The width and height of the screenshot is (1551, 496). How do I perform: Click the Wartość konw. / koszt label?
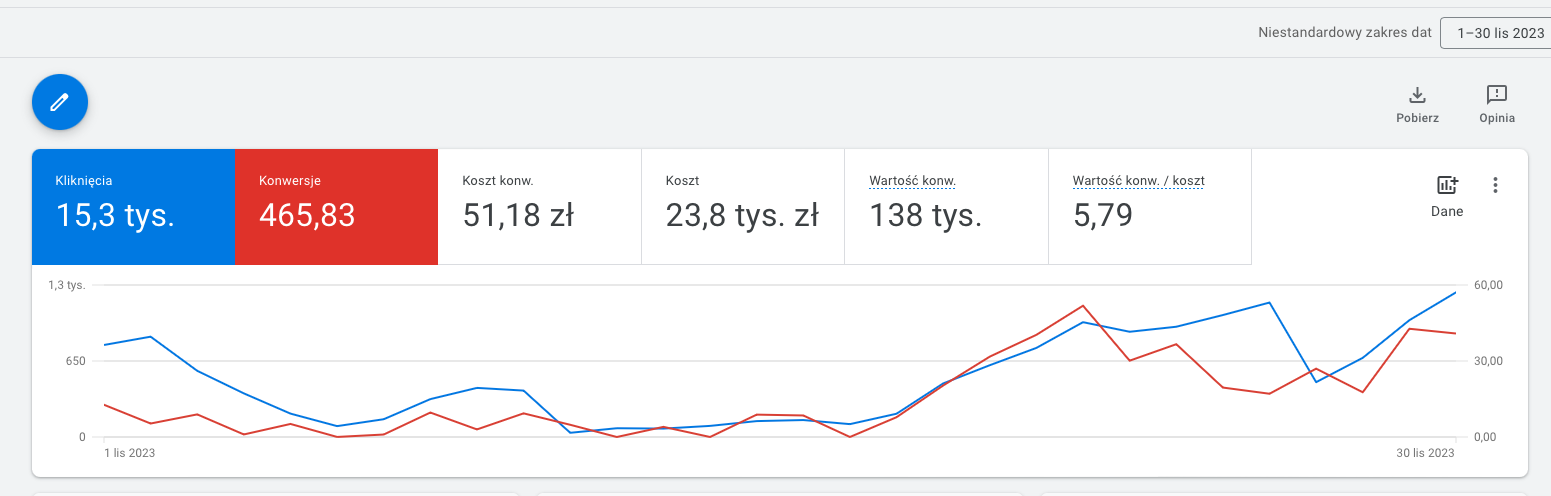point(1138,181)
